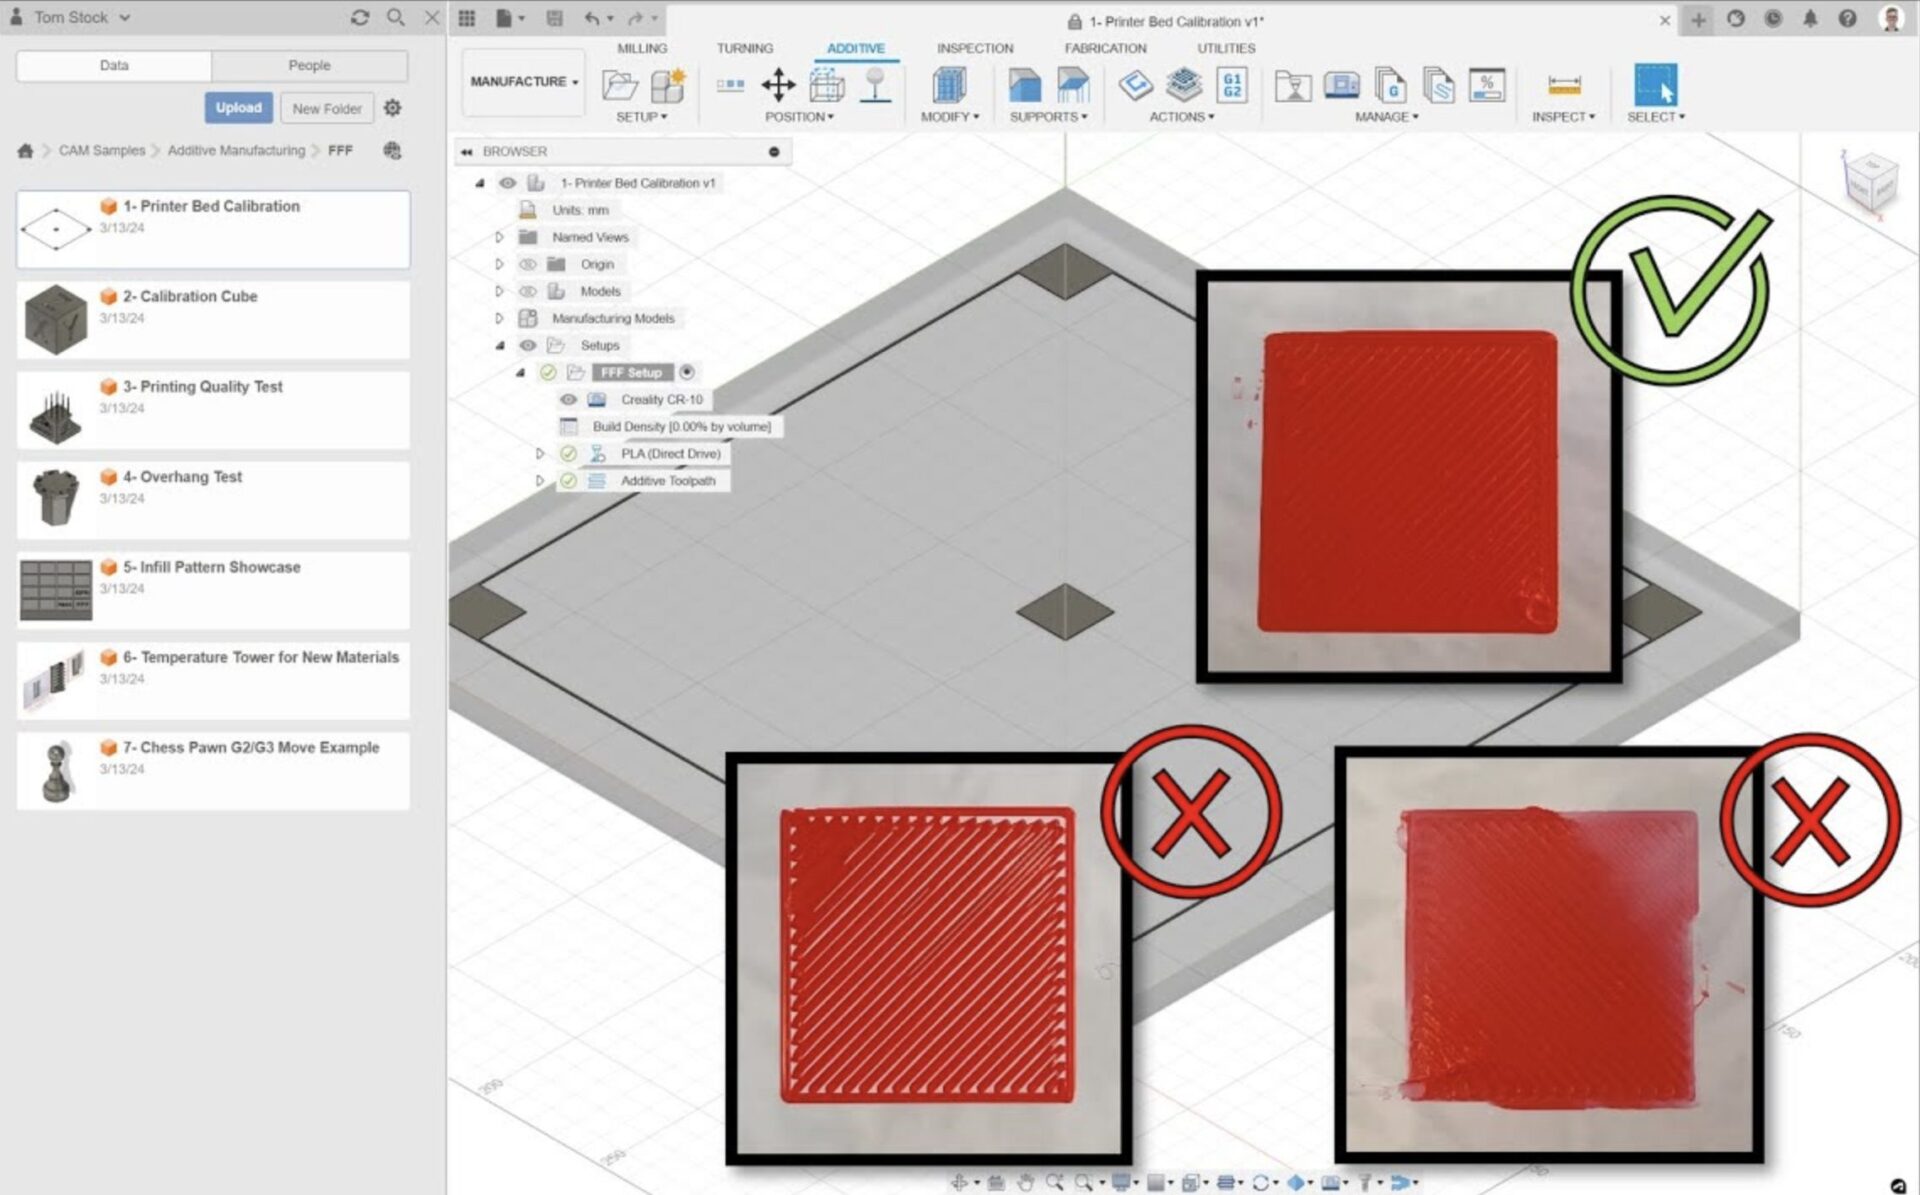Click the Additive tab in the ribbon
The image size is (1920, 1195).
click(857, 45)
